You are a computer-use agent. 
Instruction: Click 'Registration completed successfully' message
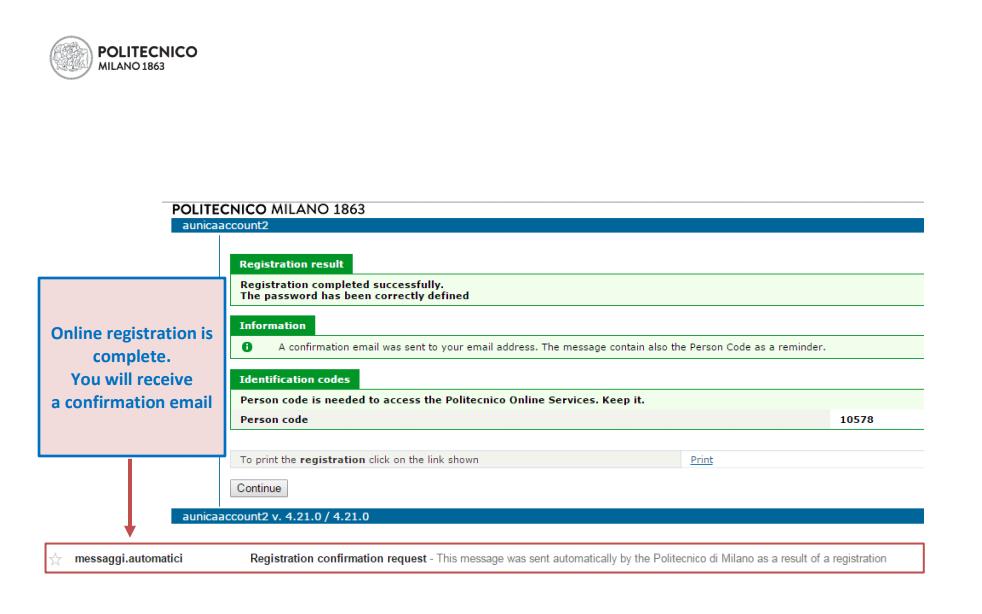(x=341, y=284)
